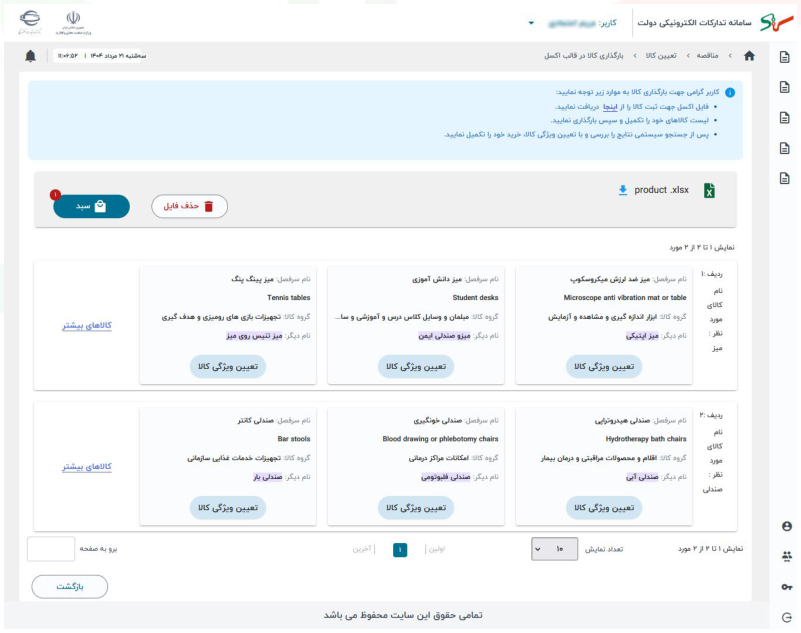
Task: Click the Microscope anti vibration mat or table text
Action: pos(625,298)
